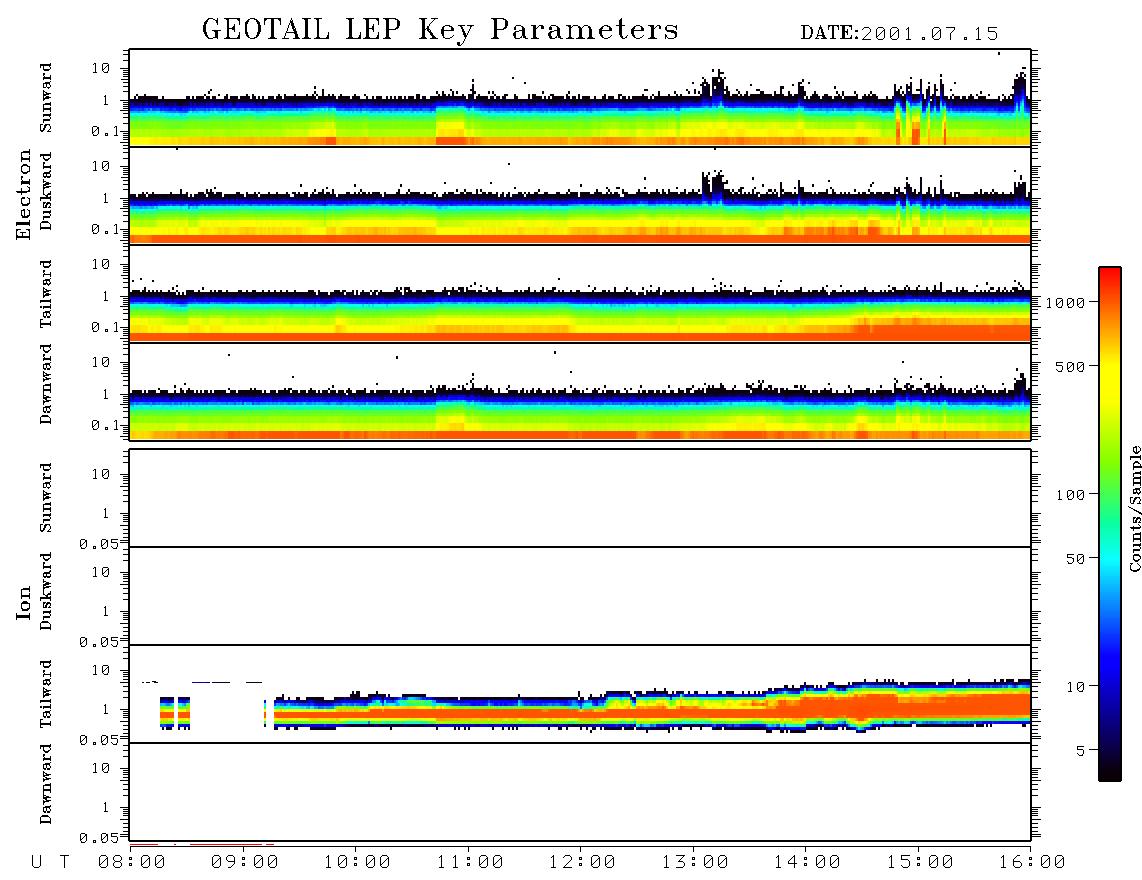Click the DATE:2001.07.15 label

point(899,34)
